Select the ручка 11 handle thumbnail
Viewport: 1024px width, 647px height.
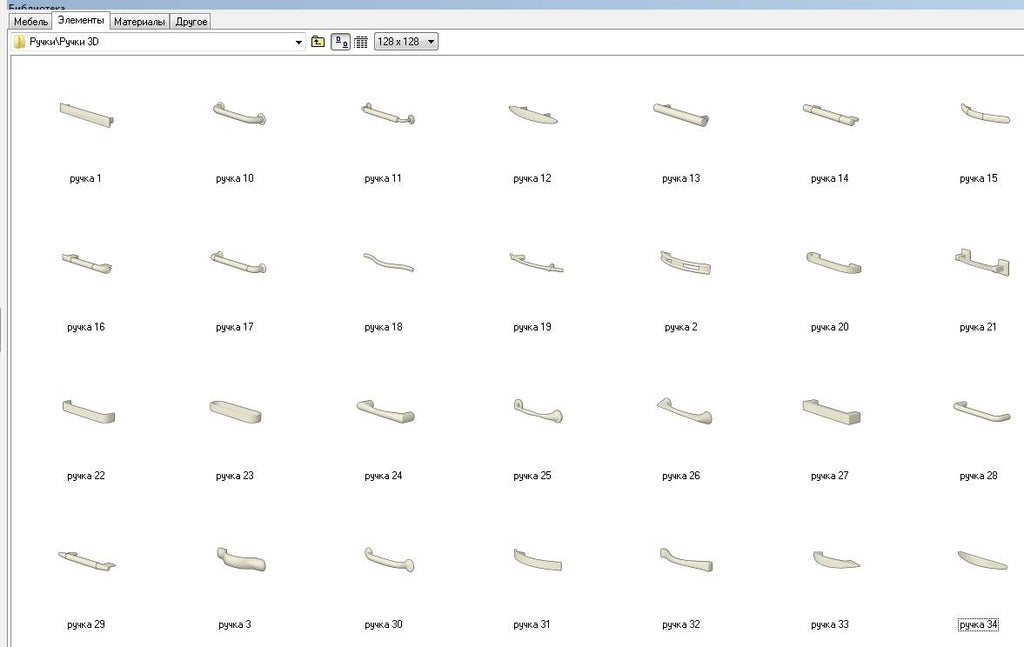tap(388, 114)
